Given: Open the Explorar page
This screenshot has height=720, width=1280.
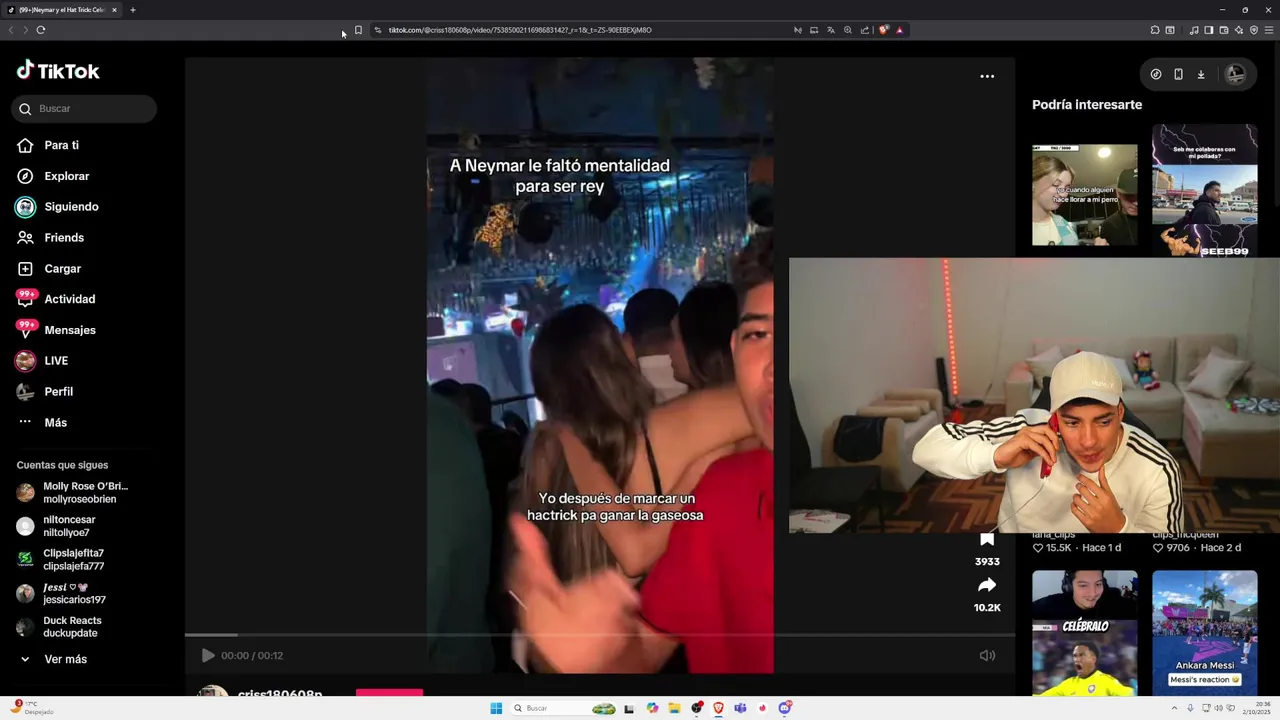Looking at the screenshot, I should click(53, 176).
